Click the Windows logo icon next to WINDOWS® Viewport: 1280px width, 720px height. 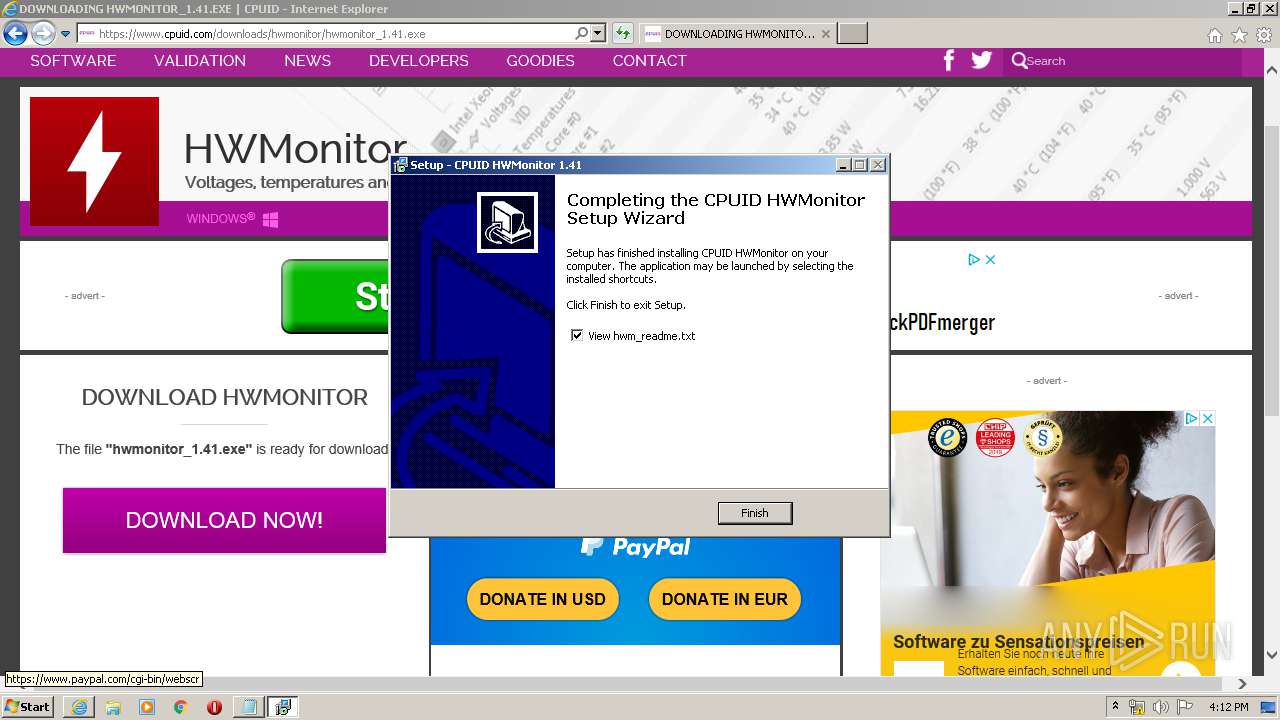tap(270, 219)
